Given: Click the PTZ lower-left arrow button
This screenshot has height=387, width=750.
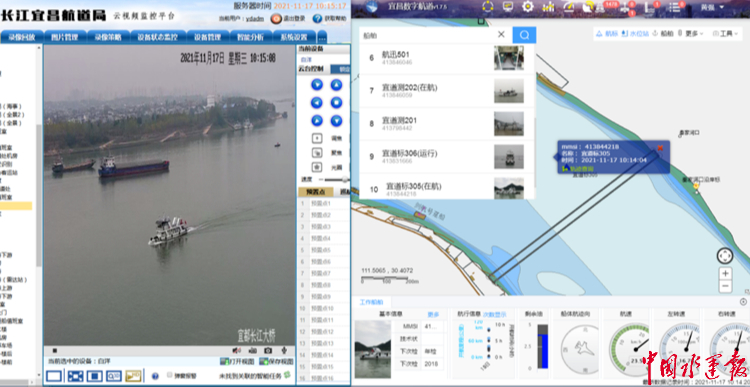Looking at the screenshot, I should (317, 120).
